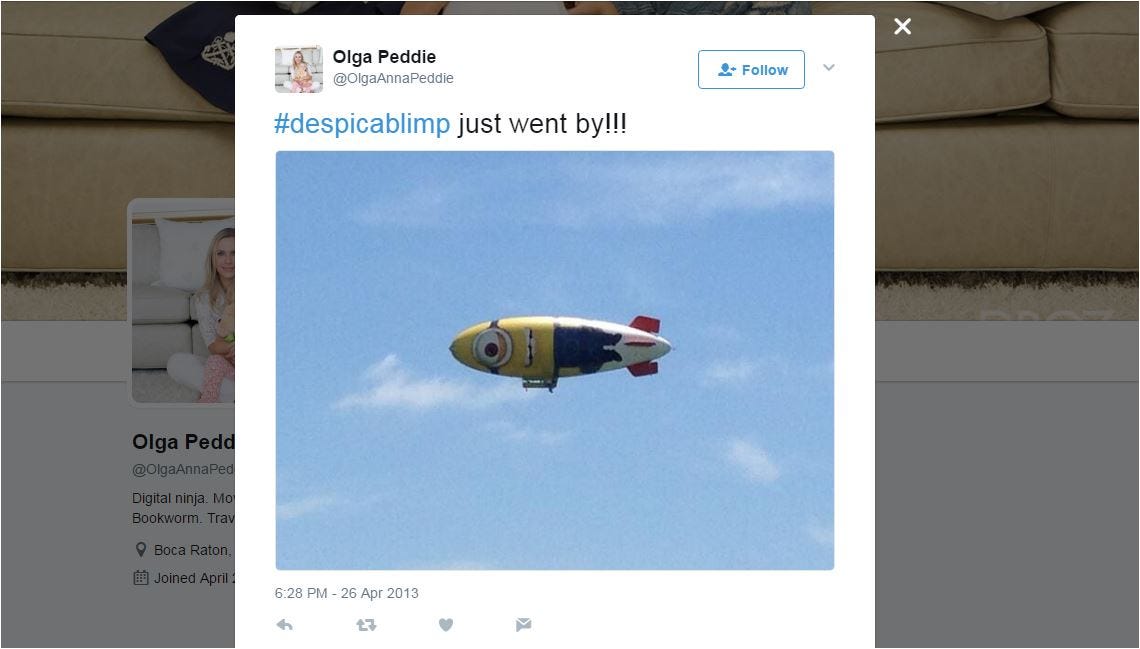Click the location pin icon beside Boca Raton
This screenshot has width=1140, height=649.
[x=141, y=549]
